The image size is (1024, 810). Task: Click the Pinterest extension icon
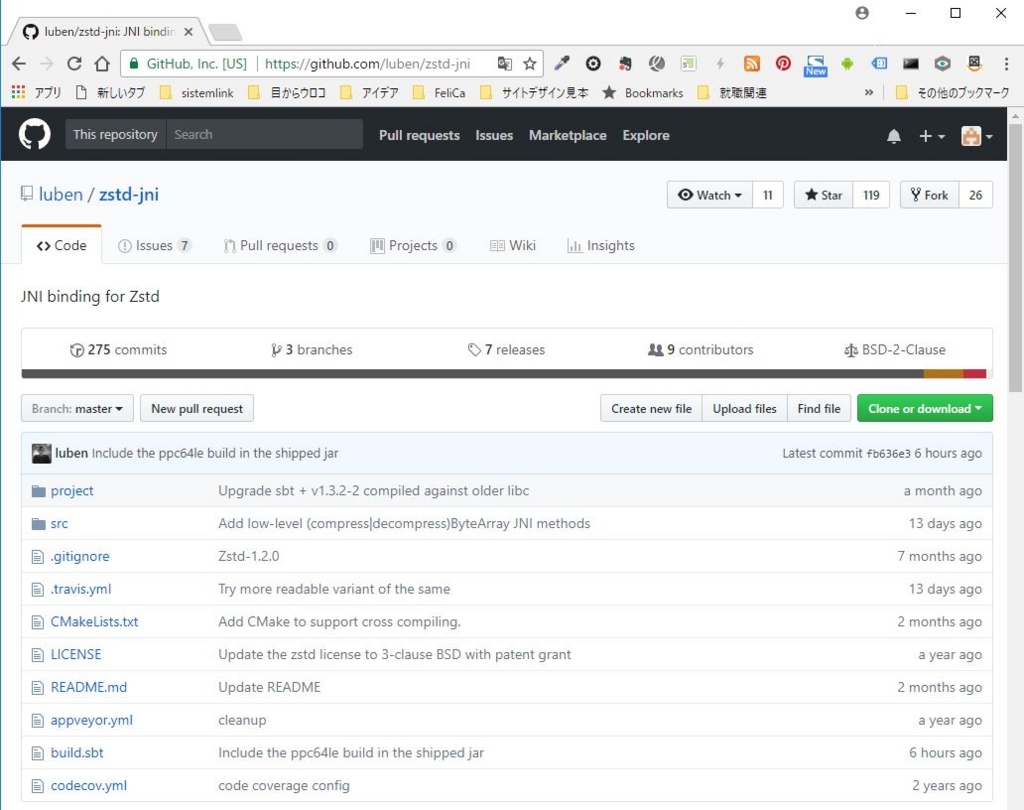coord(783,63)
